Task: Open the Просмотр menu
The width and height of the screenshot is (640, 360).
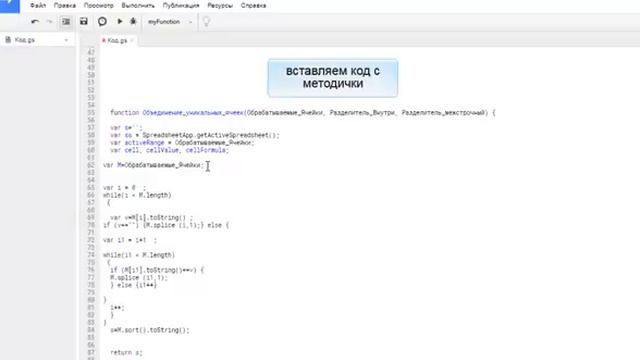Action: tap(98, 6)
